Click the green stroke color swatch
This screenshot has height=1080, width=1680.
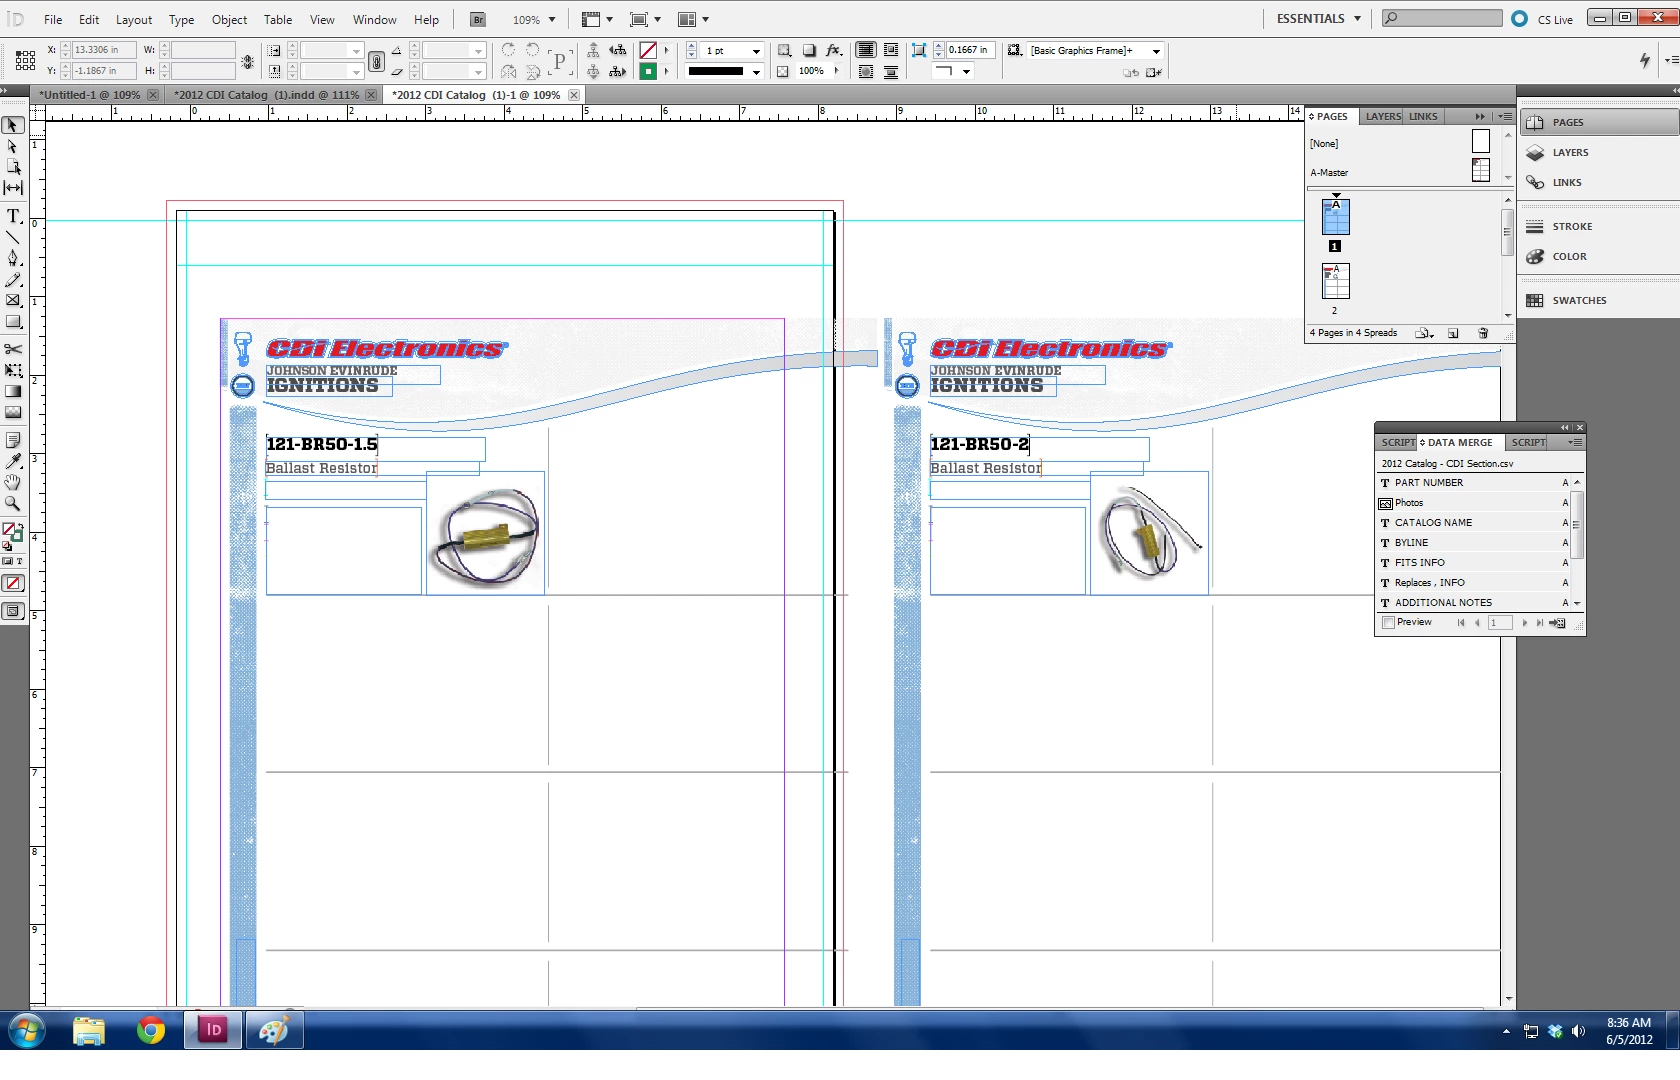(x=648, y=72)
